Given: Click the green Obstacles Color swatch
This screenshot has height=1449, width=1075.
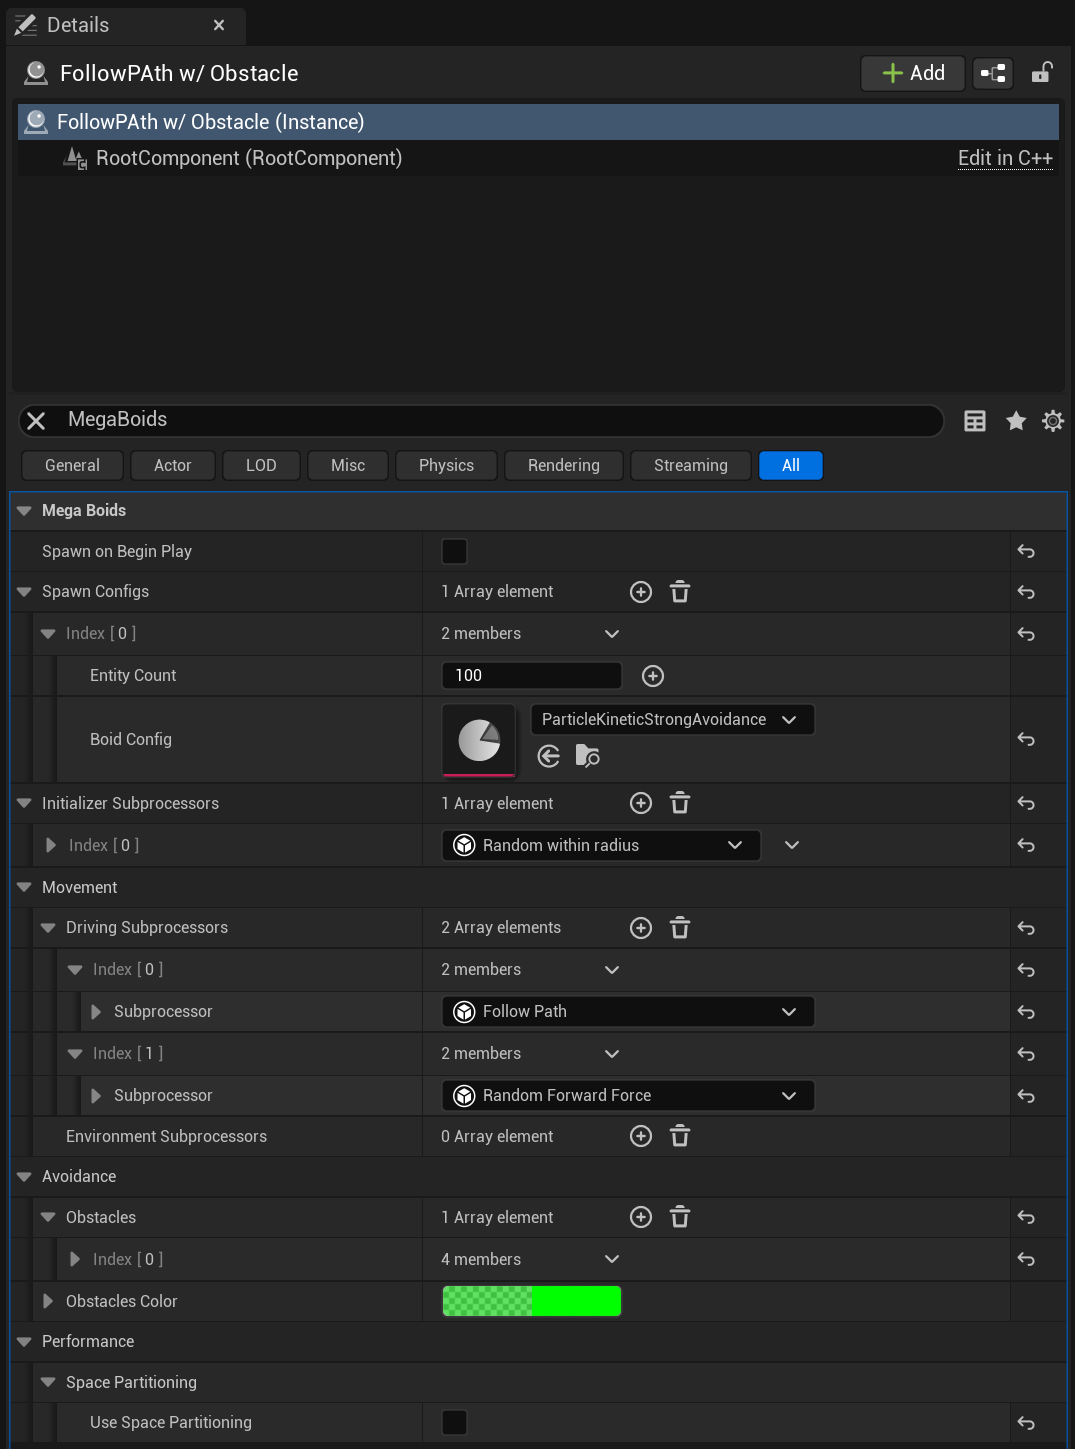Looking at the screenshot, I should coord(531,1301).
